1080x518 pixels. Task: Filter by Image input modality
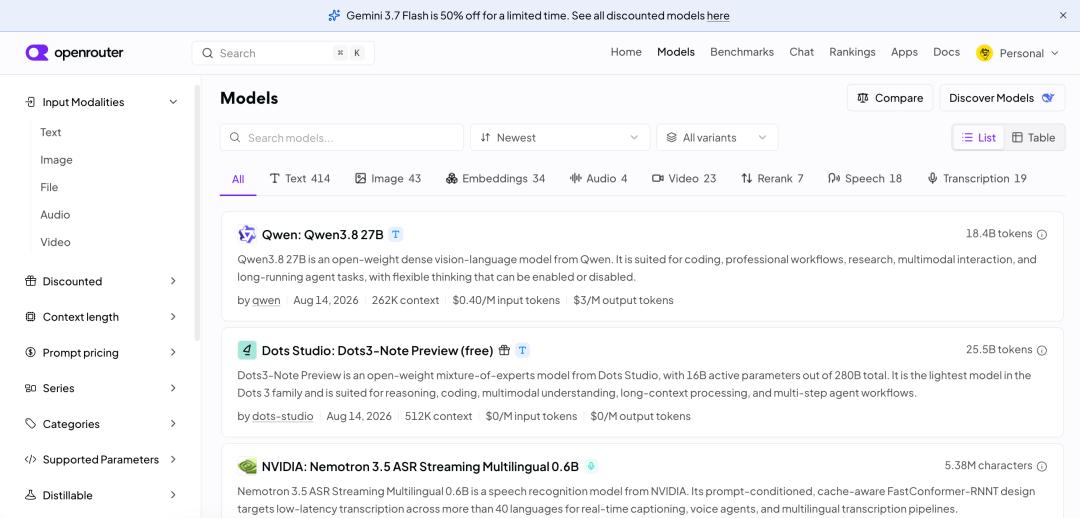(x=56, y=160)
